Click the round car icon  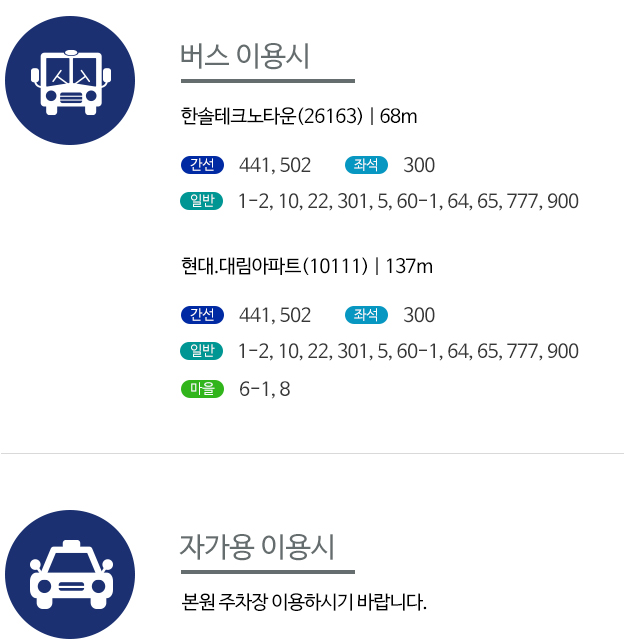[x=70, y=574]
